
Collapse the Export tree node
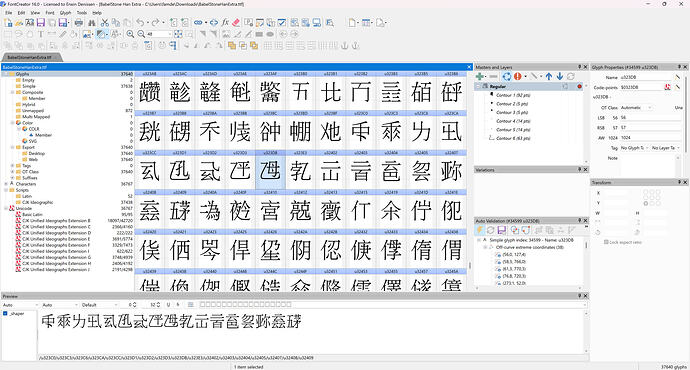pyautogui.click(x=12, y=147)
